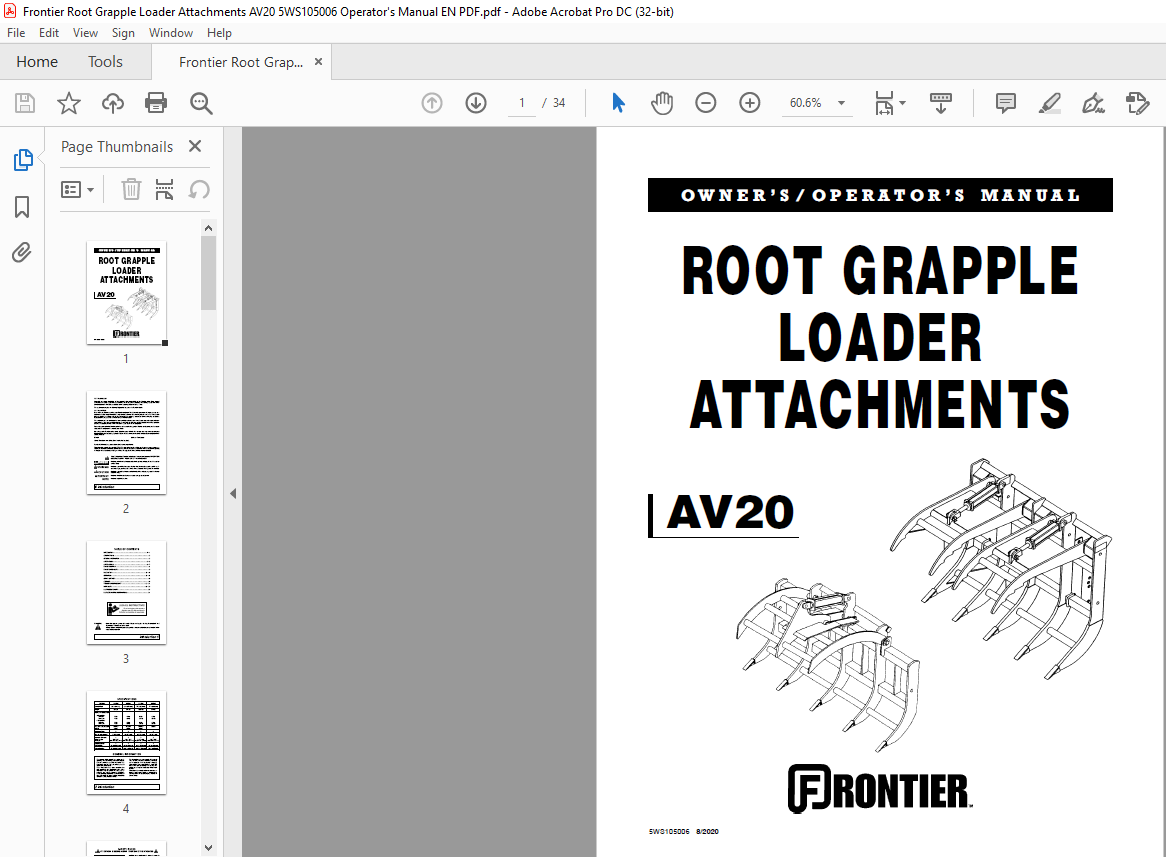1166x857 pixels.
Task: Click the 34 total pages label
Action: point(558,103)
